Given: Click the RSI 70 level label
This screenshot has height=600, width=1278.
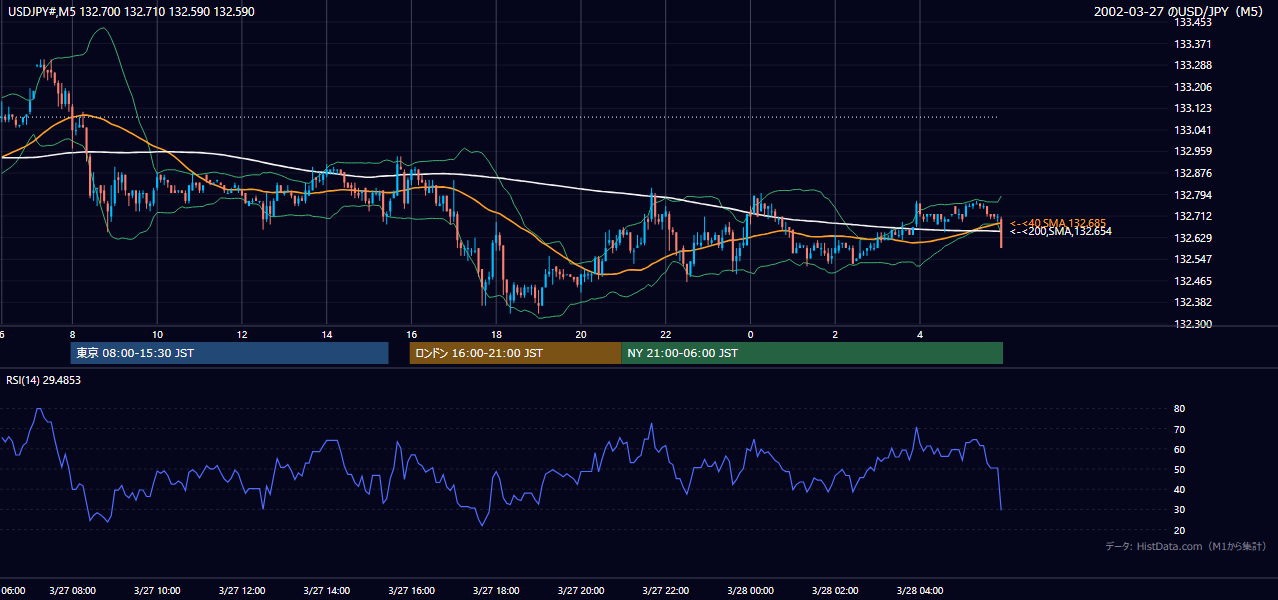Looking at the screenshot, I should (x=1179, y=429).
